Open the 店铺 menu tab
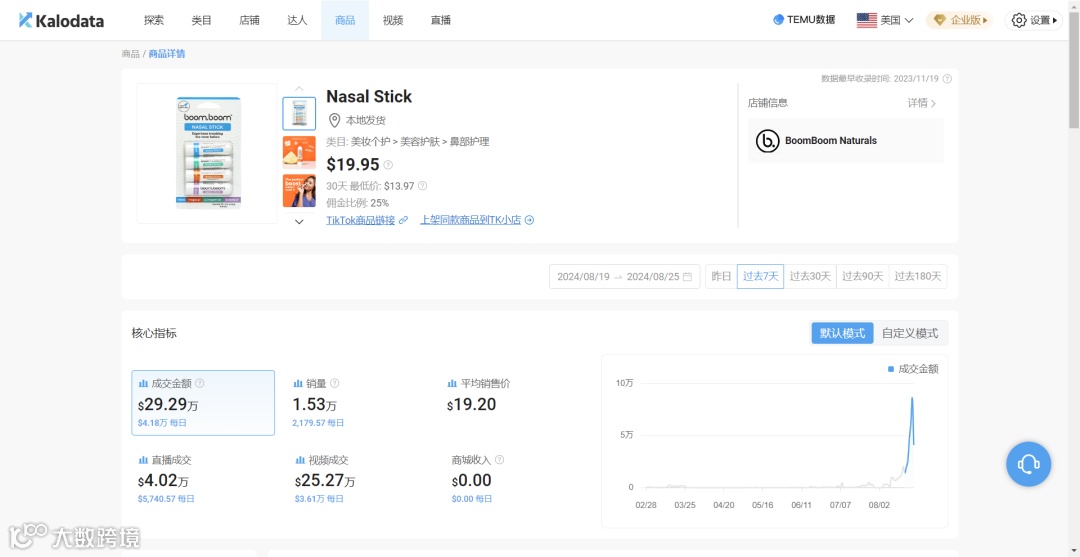Image resolution: width=1080 pixels, height=557 pixels. click(x=249, y=21)
